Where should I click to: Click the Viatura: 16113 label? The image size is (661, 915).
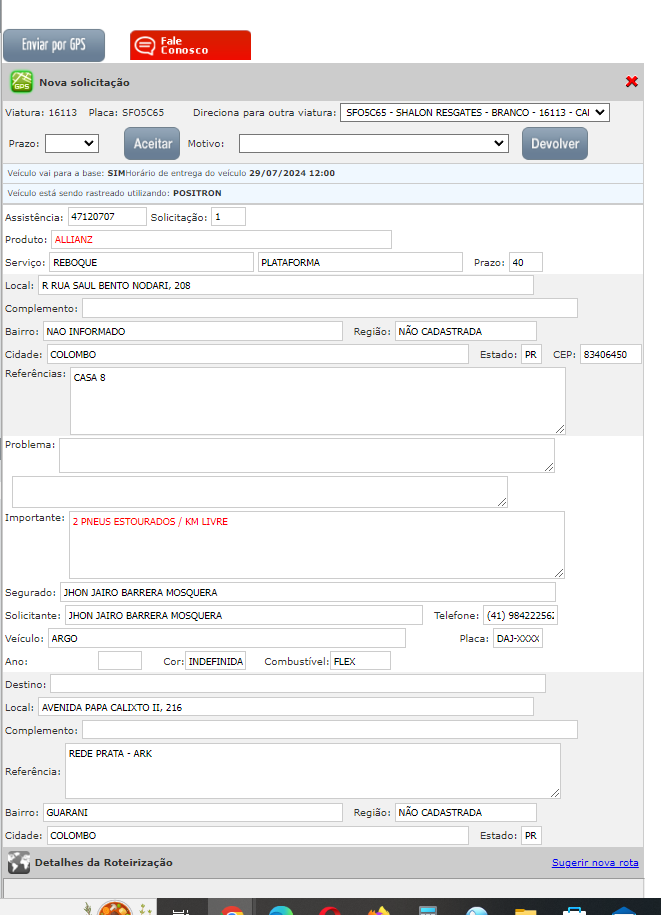[x=41, y=113]
